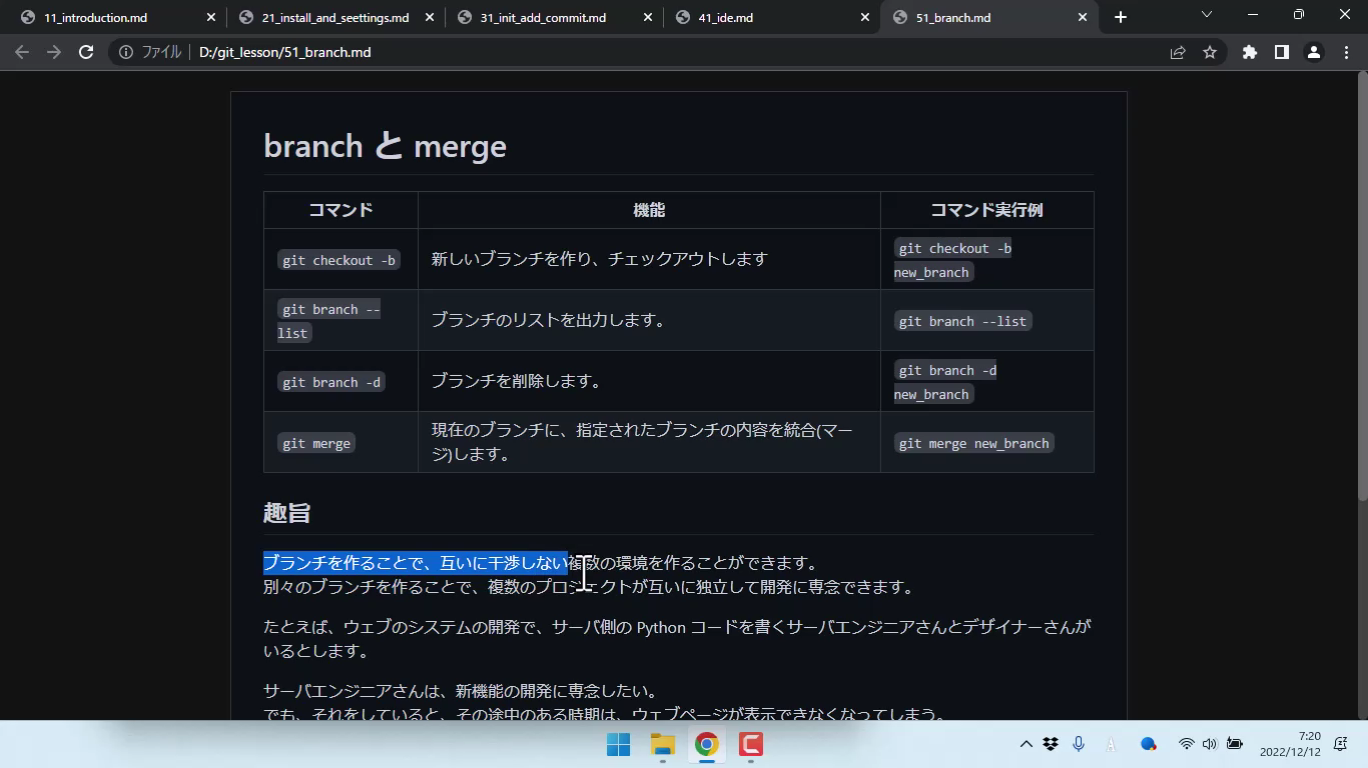Viewport: 1368px width, 768px height.
Task: Open the share icon in the address bar
Action: tap(1178, 52)
